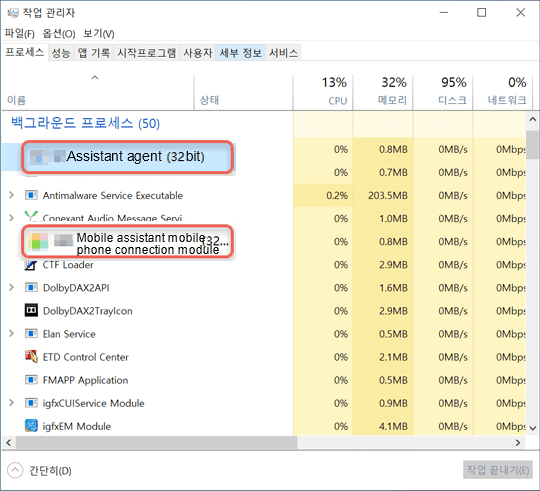Click the igfxEM Module icon

click(x=31, y=426)
